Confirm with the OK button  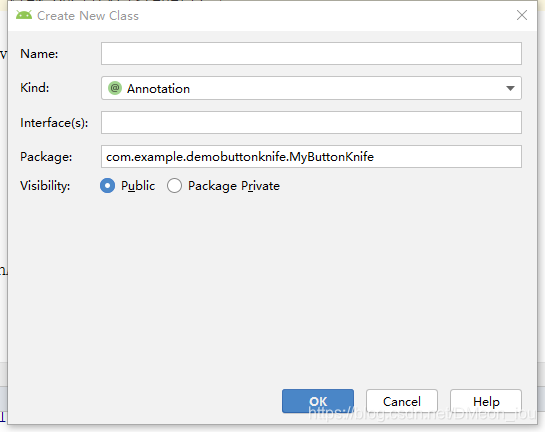(318, 401)
